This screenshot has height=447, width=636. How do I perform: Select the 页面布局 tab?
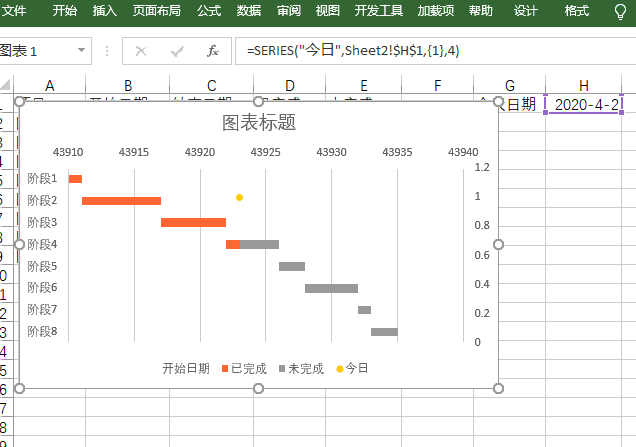(157, 11)
